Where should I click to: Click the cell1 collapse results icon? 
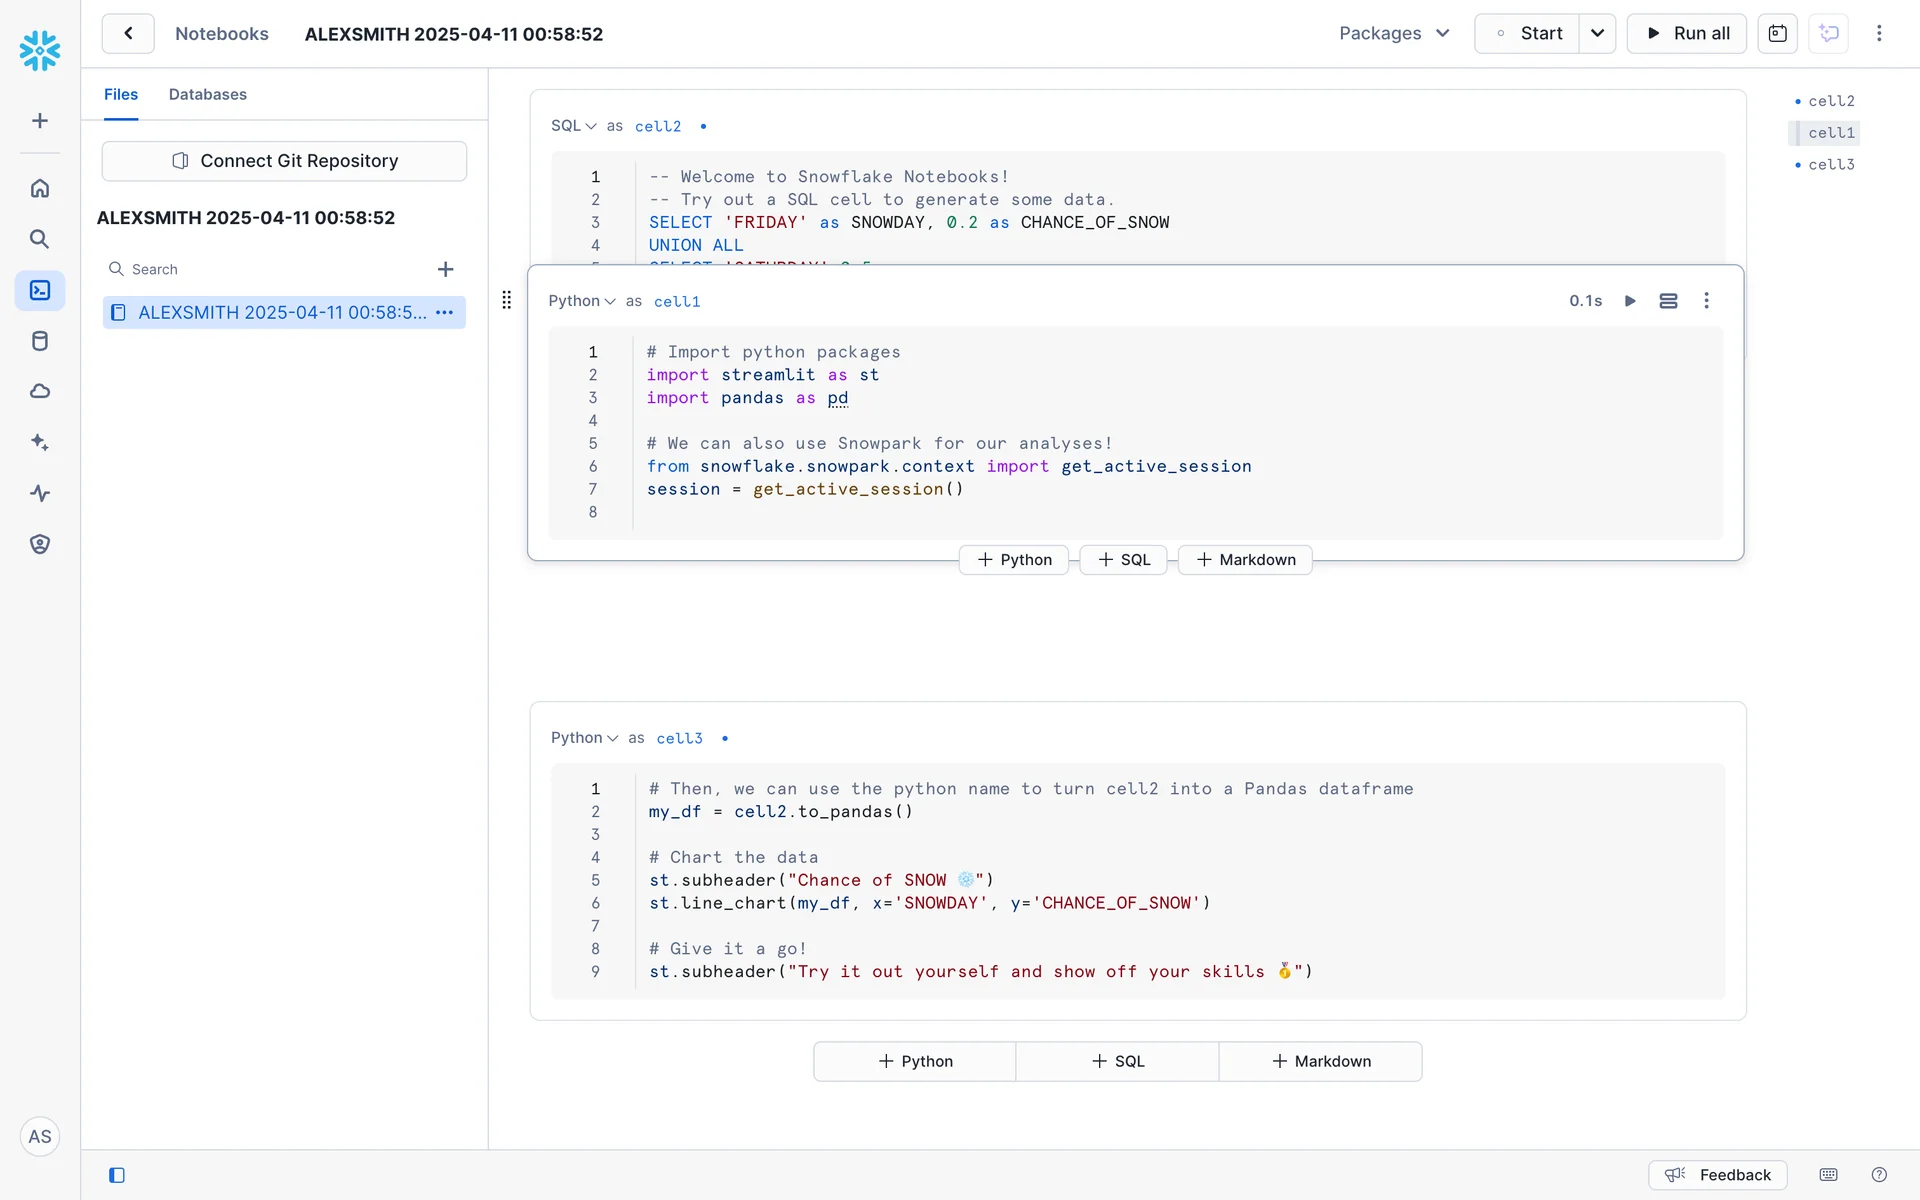tap(1668, 301)
